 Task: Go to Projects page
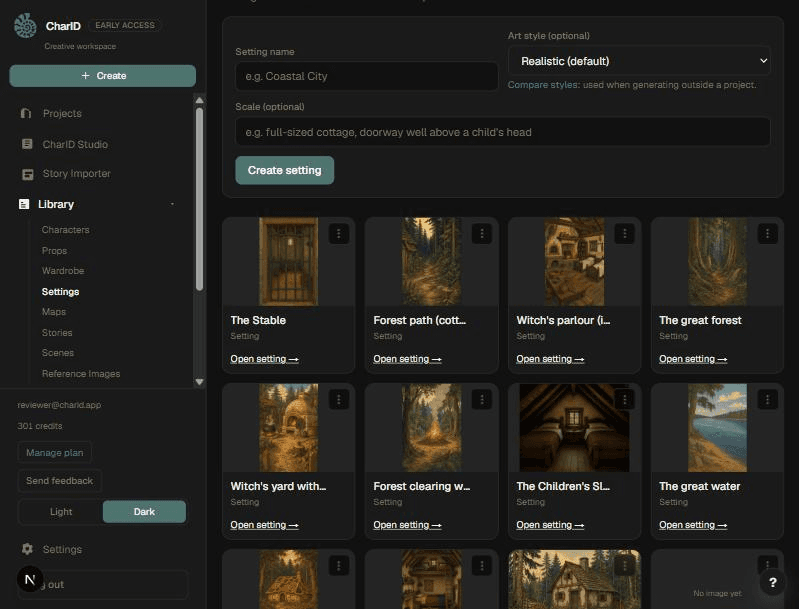62,113
